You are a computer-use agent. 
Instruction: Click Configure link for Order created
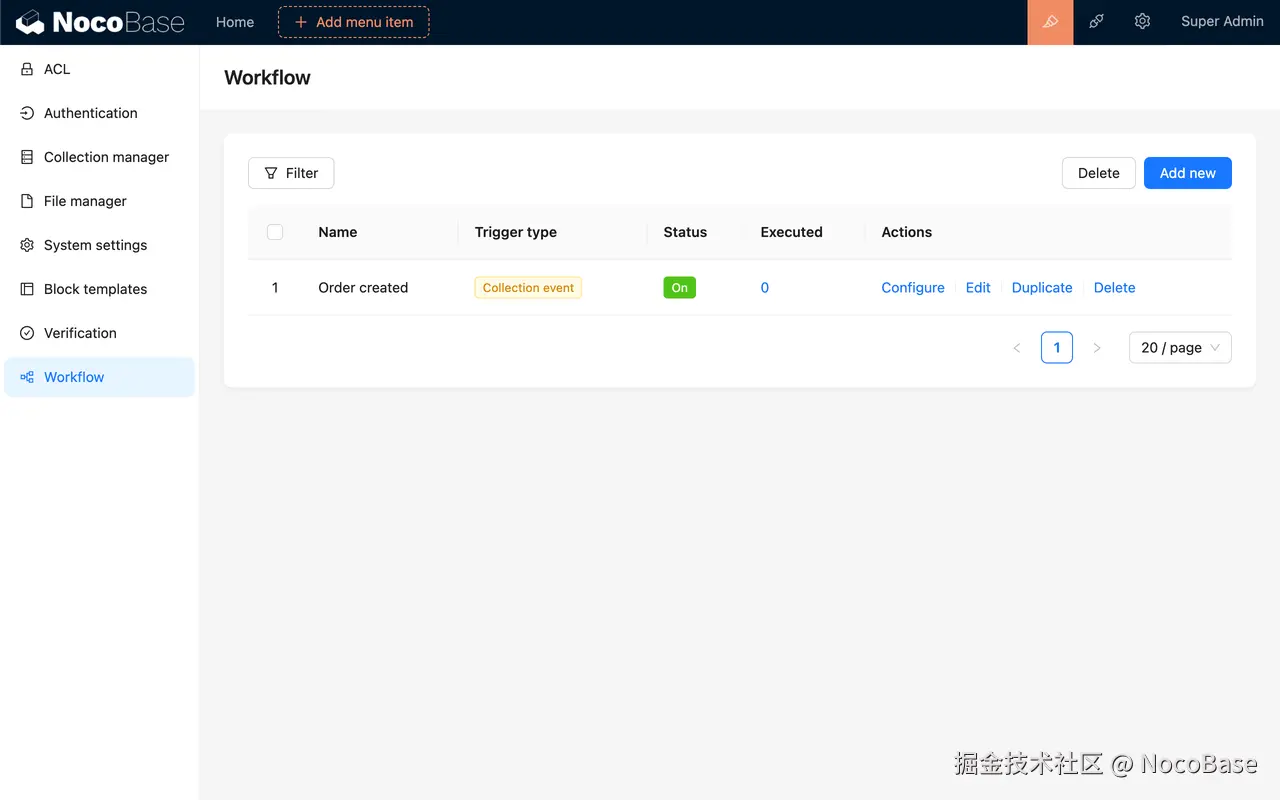913,288
